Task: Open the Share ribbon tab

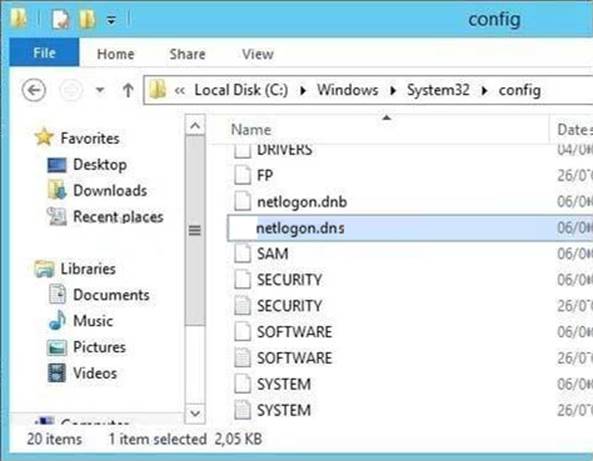Action: [x=187, y=54]
